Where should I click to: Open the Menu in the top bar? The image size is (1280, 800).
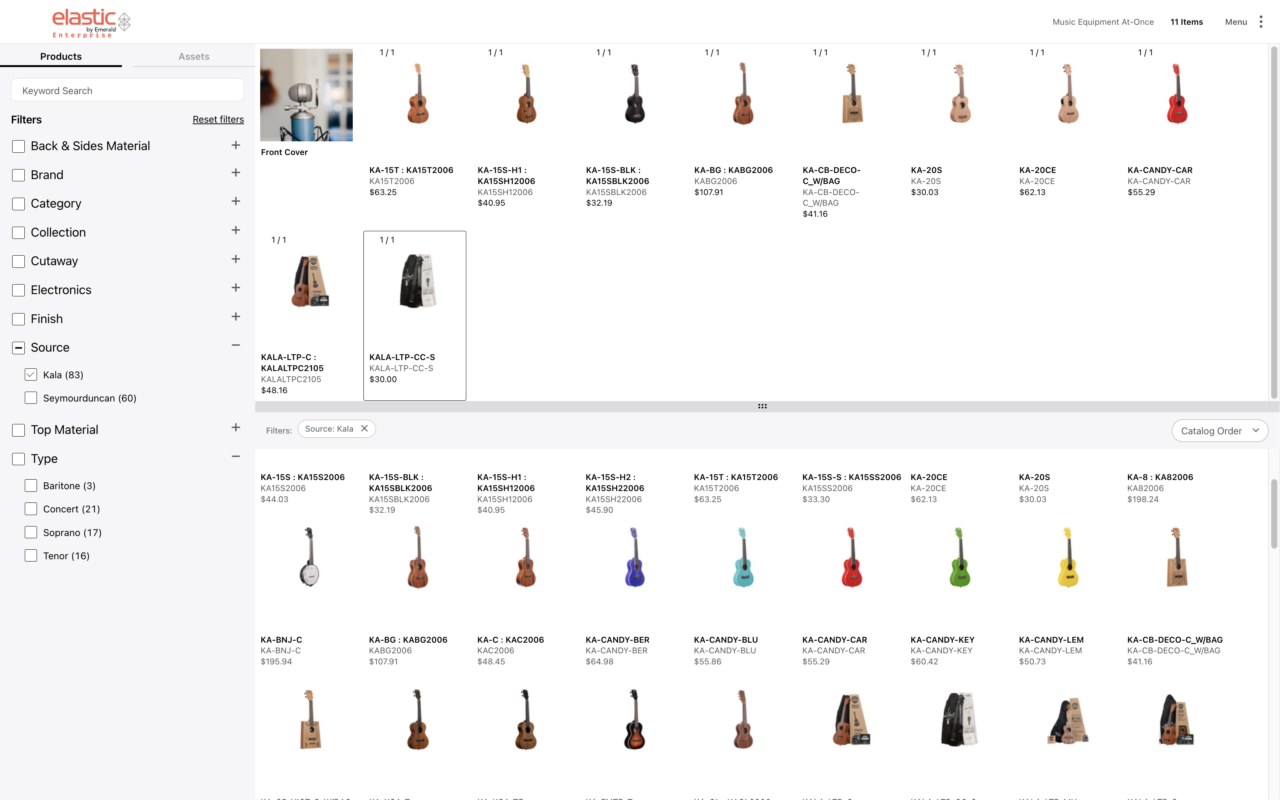[1236, 21]
